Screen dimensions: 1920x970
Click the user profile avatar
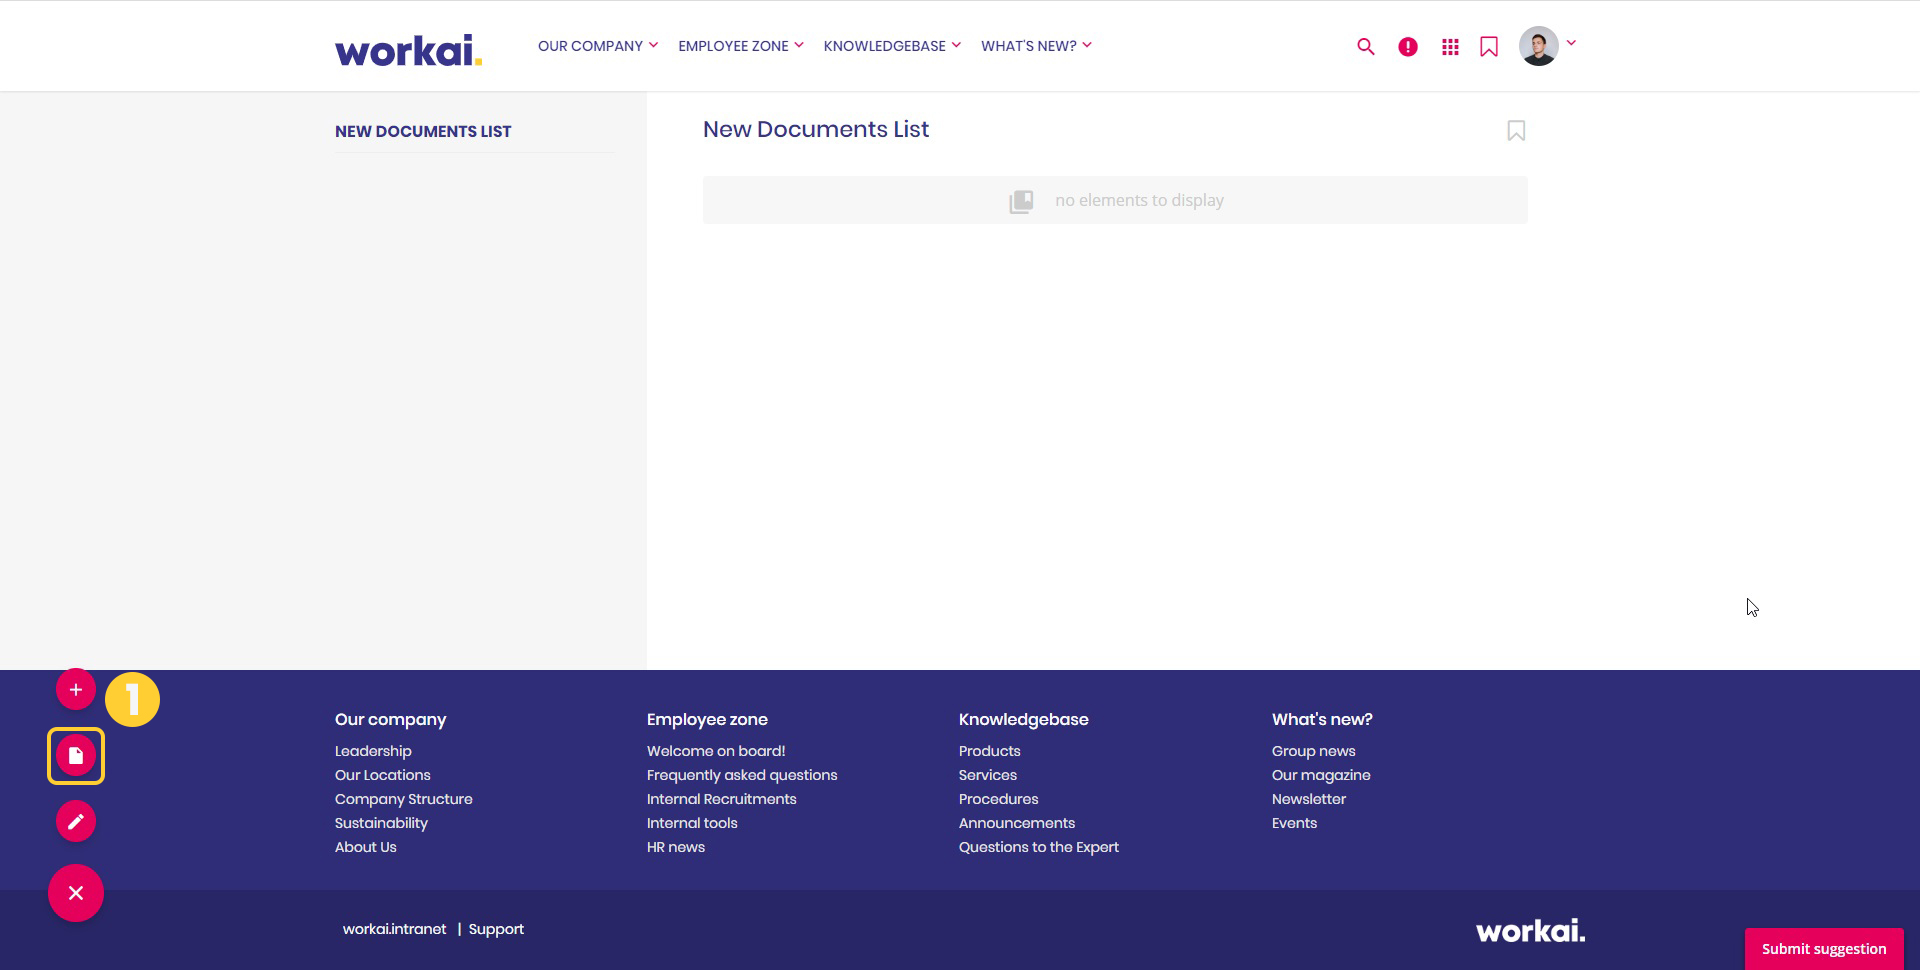(x=1538, y=46)
